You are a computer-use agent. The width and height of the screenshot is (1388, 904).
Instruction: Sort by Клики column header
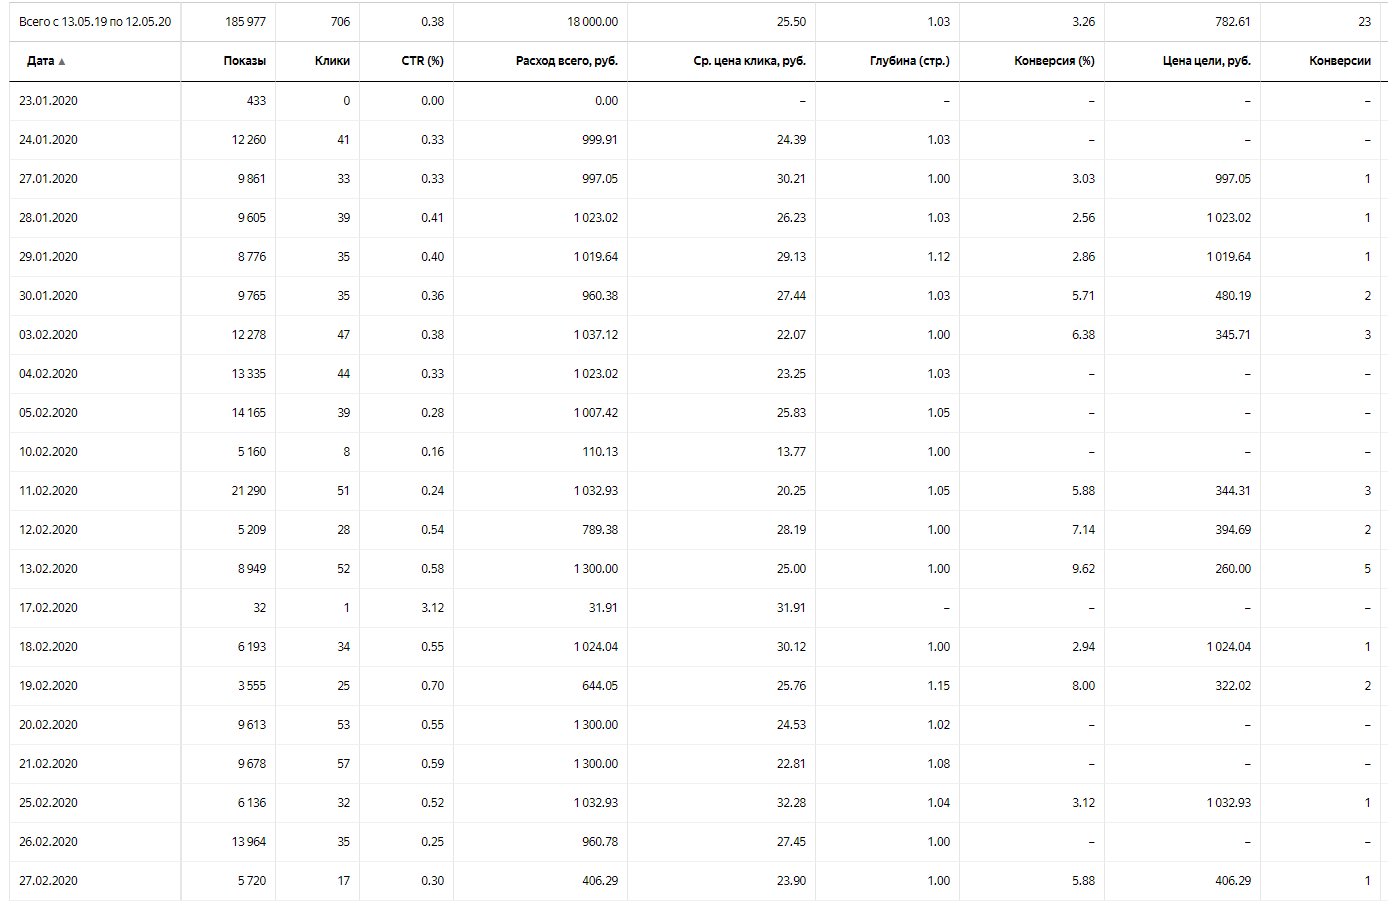(332, 61)
